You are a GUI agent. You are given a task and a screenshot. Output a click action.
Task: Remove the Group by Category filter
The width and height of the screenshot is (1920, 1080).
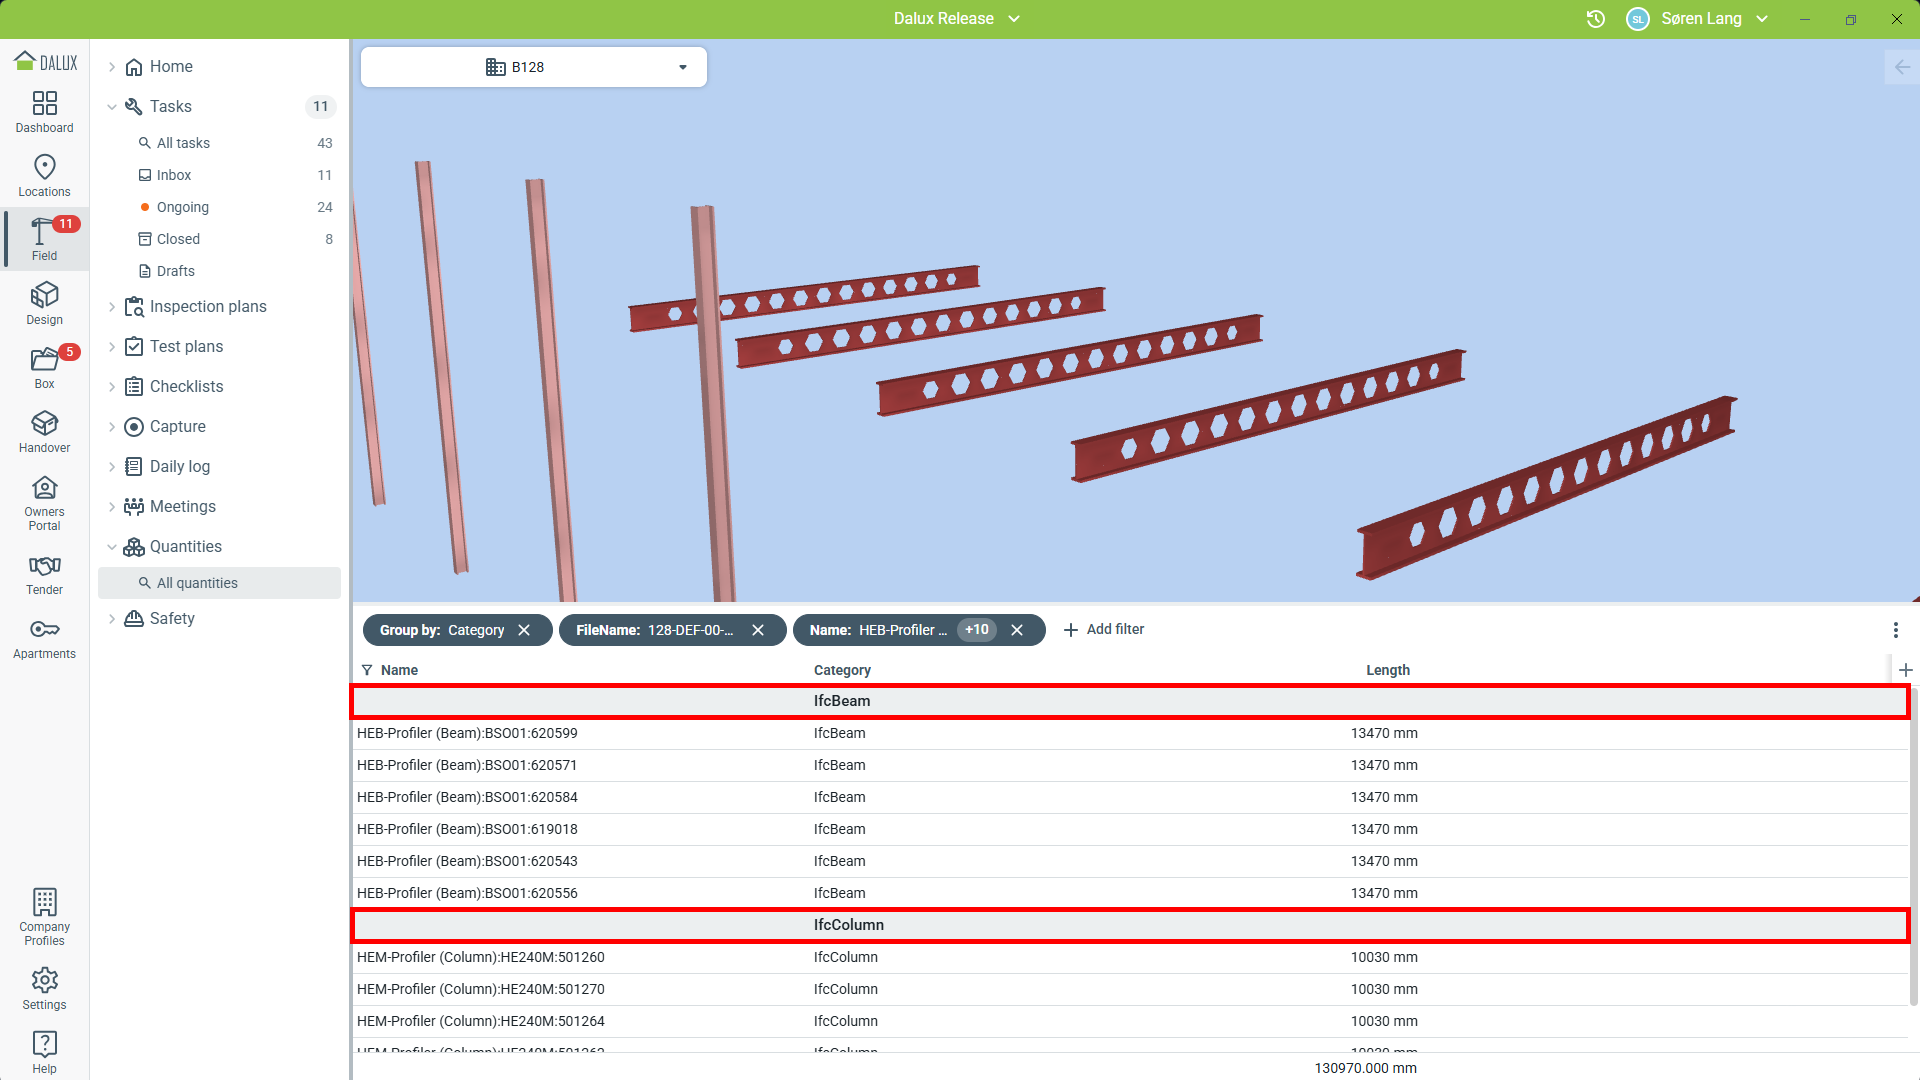coord(524,630)
